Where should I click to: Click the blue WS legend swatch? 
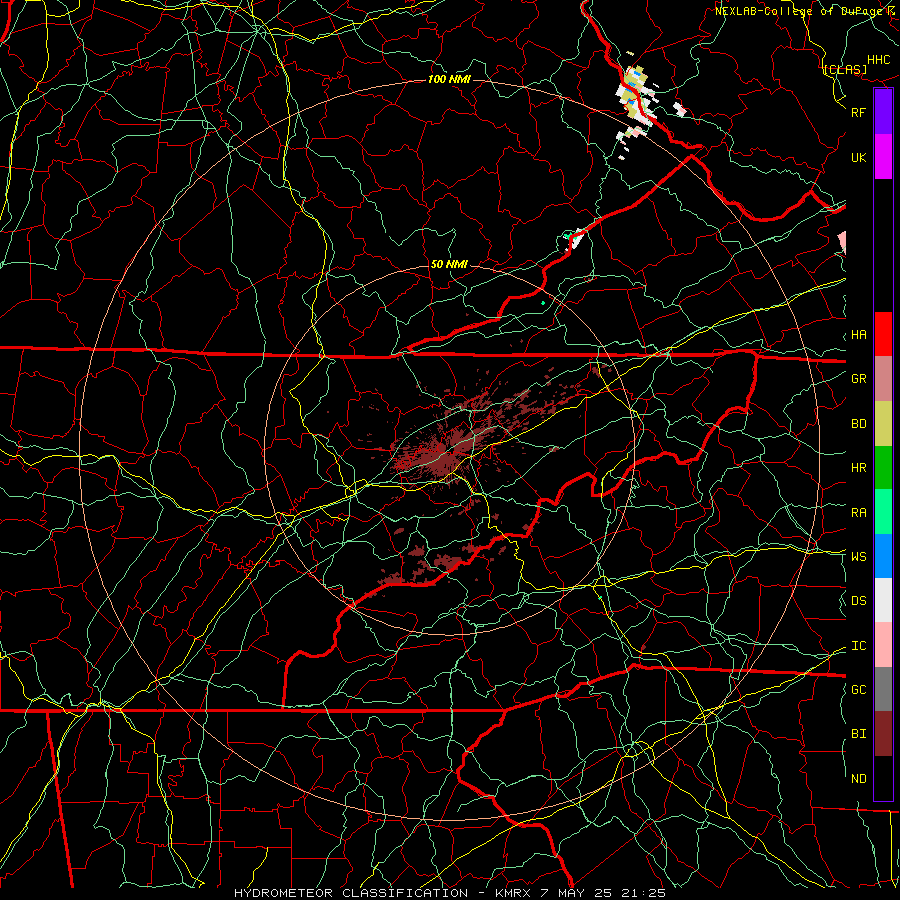[883, 556]
